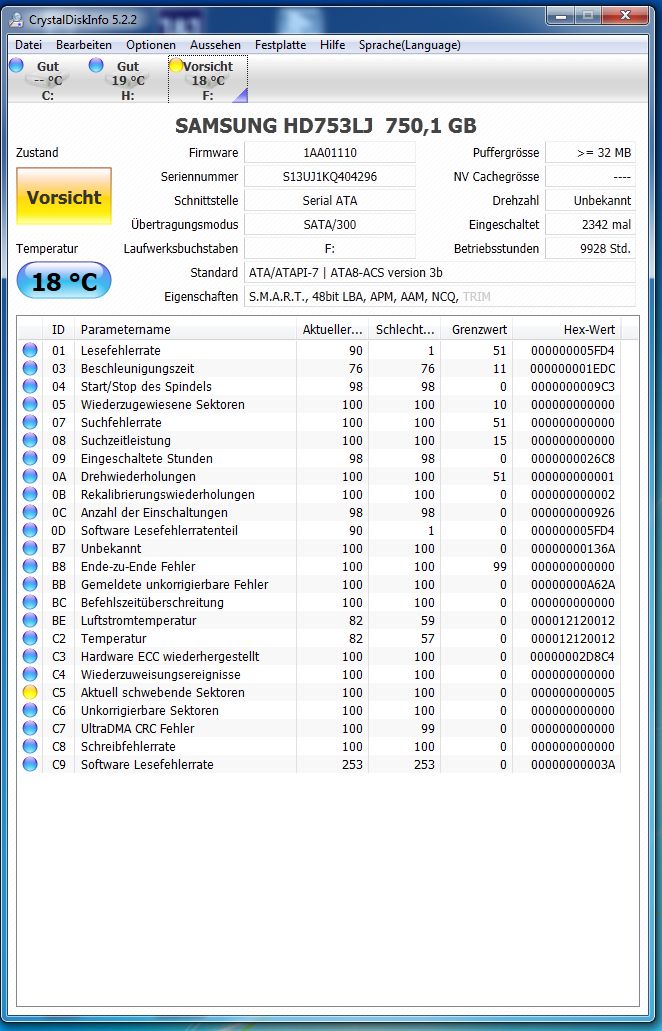Click the status dot for Anzahl der Einschaltungen

pos(30,512)
